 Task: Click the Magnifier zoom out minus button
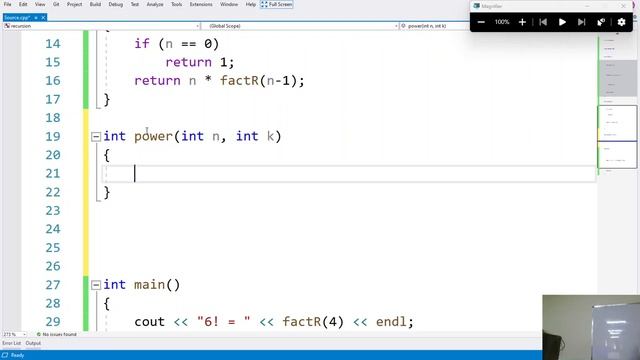tap(481, 22)
